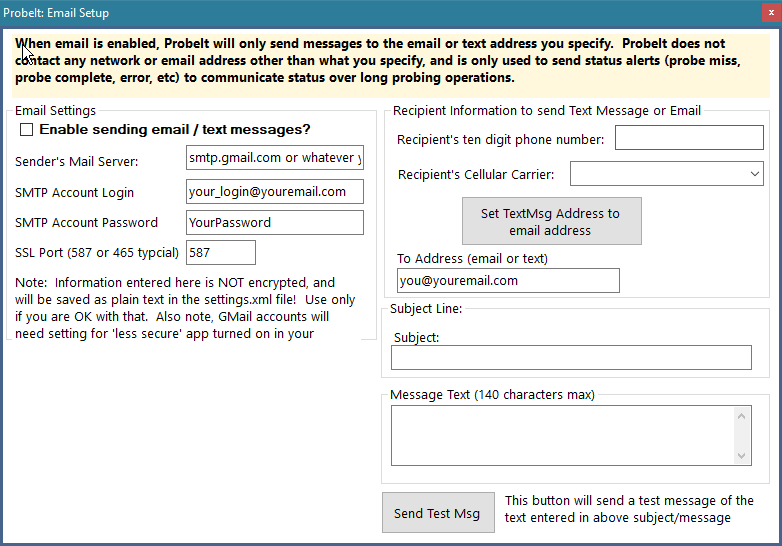Close the Email Setup window
782x546 pixels.
771,12
